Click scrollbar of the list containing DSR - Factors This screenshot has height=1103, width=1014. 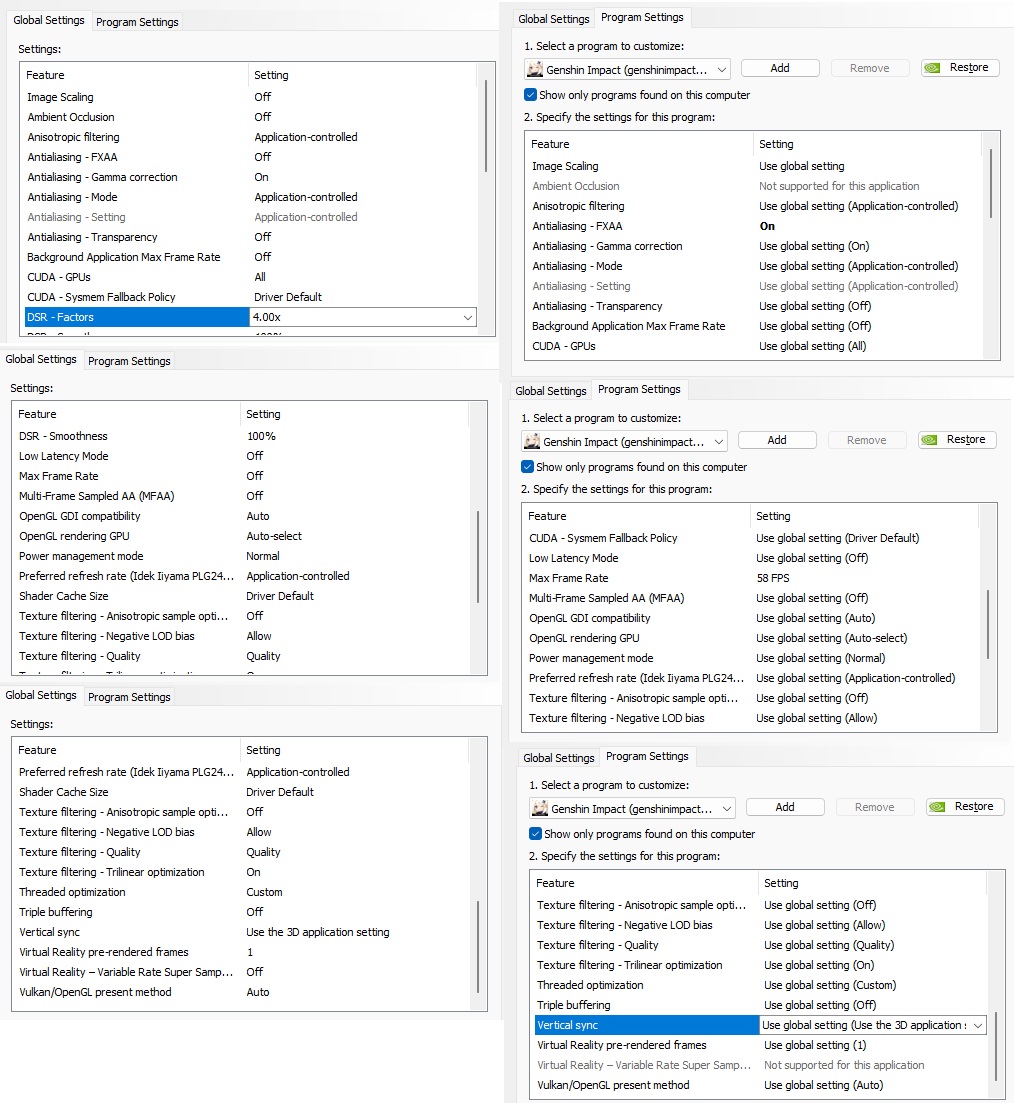click(486, 127)
